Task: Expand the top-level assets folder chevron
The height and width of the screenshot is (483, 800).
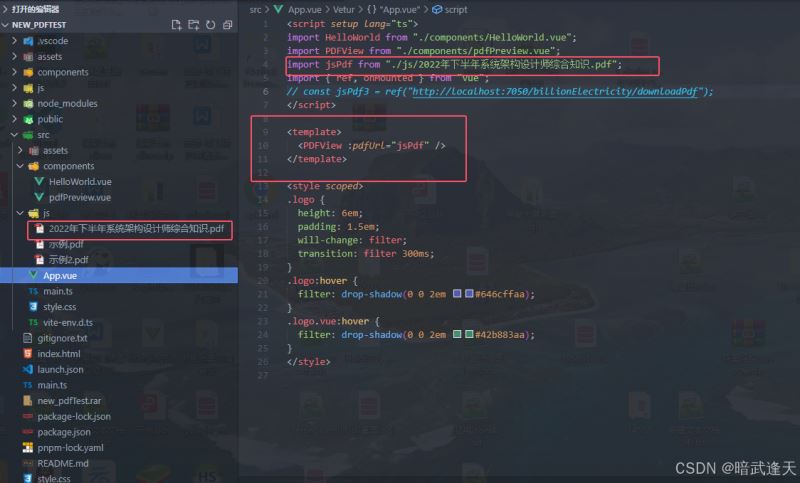Action: (x=15, y=57)
